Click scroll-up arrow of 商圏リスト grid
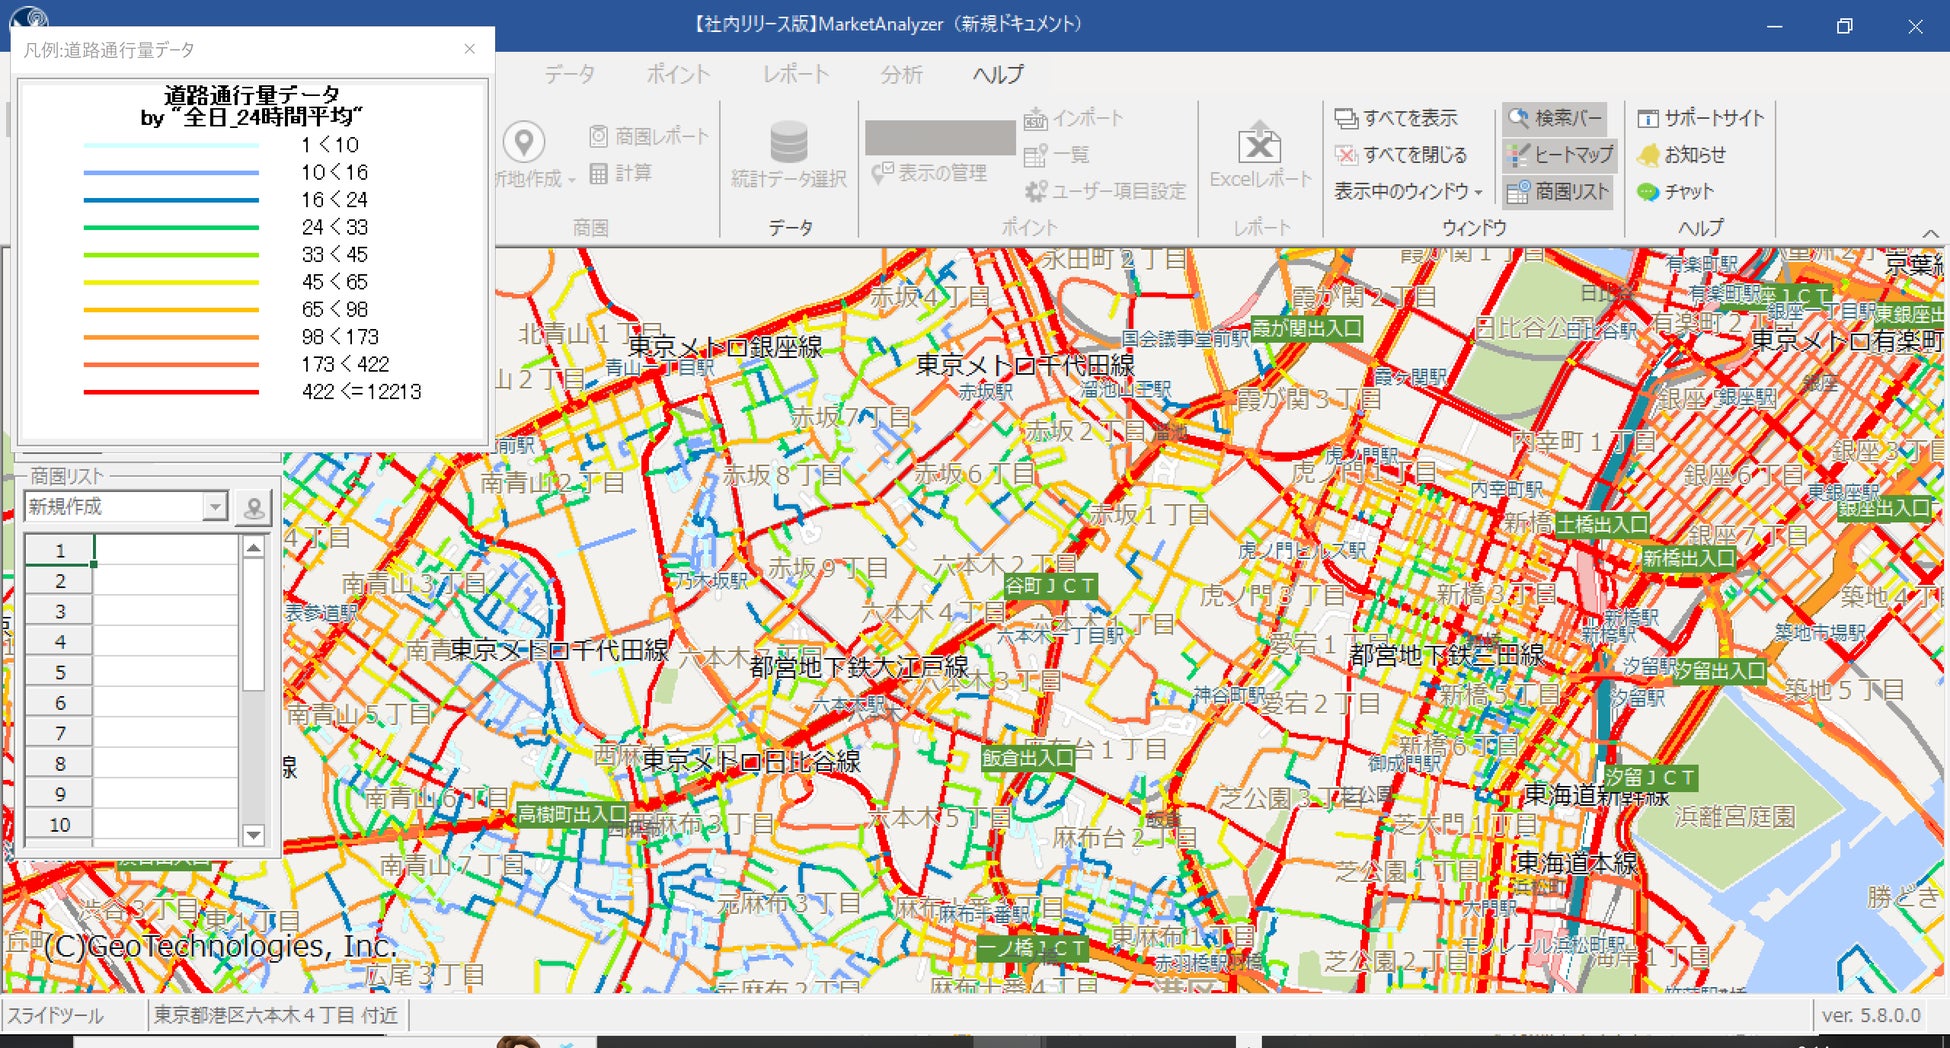The height and width of the screenshot is (1048, 1950). (253, 547)
